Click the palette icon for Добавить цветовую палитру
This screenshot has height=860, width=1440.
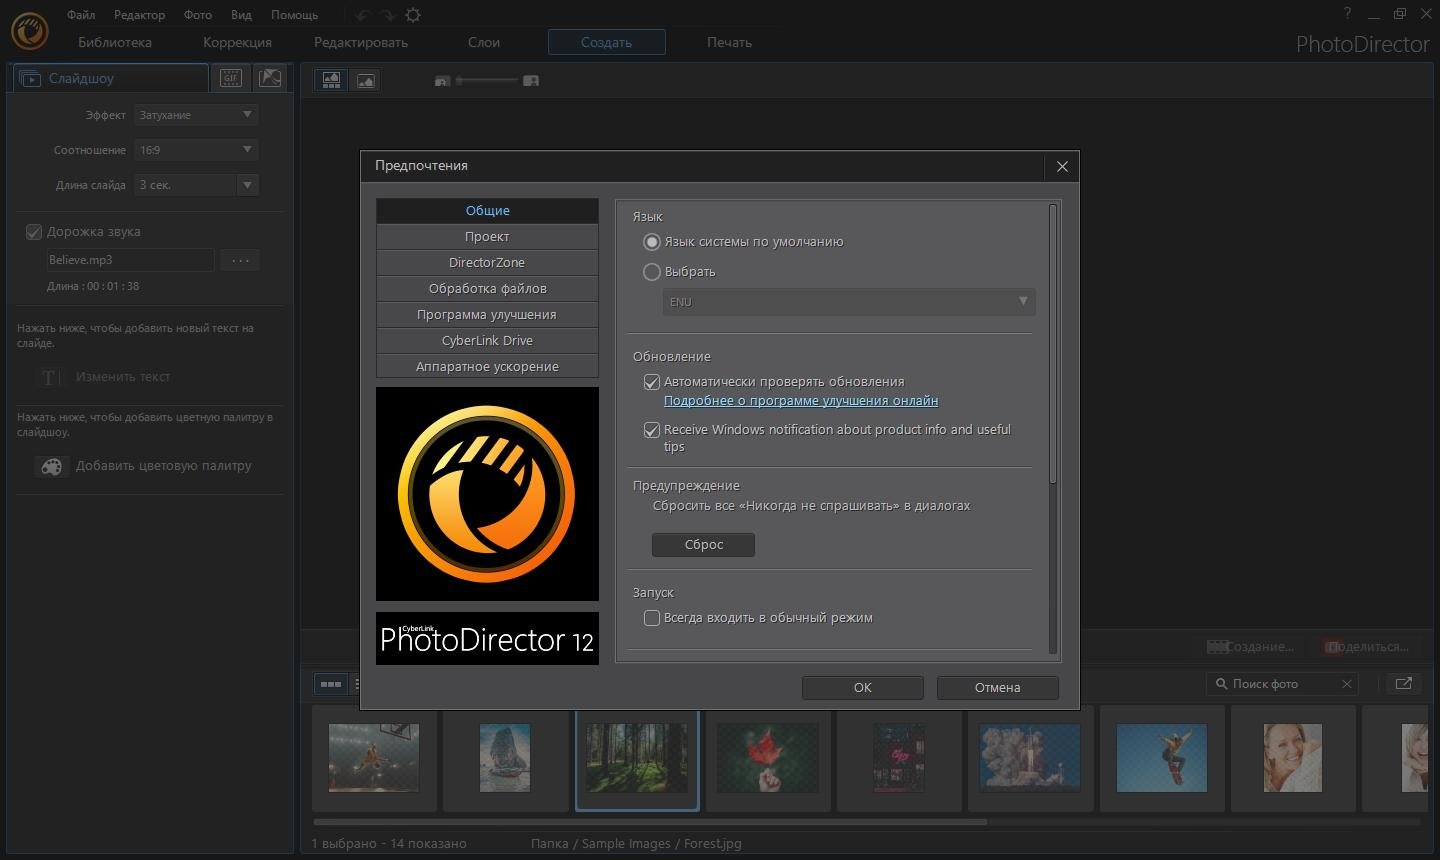52,466
